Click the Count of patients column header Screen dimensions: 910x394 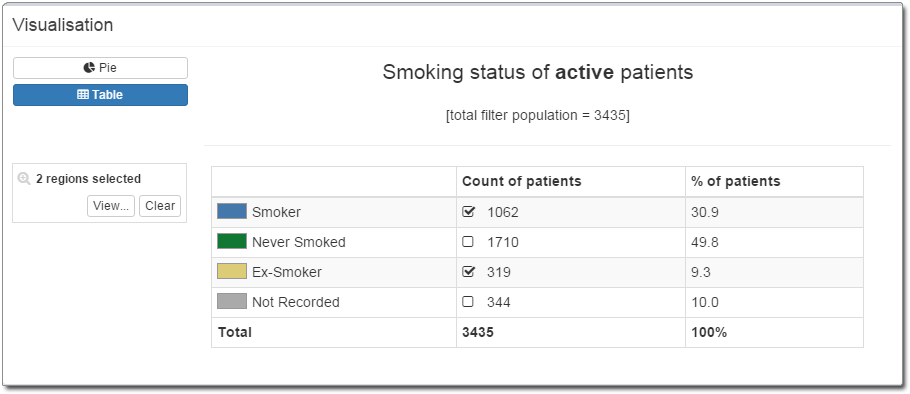(x=521, y=181)
